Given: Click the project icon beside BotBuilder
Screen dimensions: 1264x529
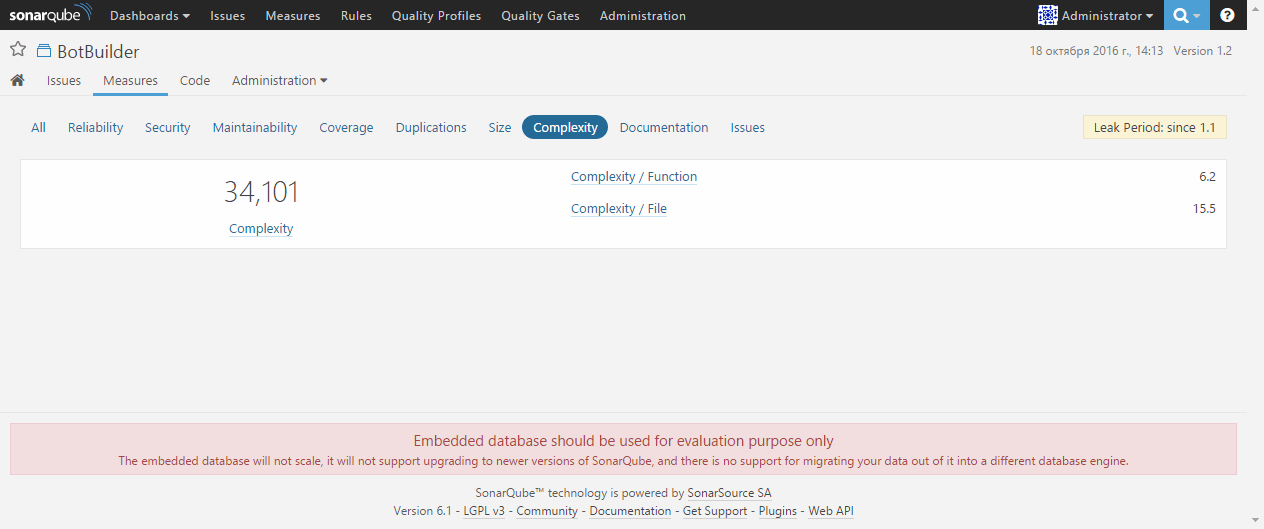Looking at the screenshot, I should (x=44, y=51).
